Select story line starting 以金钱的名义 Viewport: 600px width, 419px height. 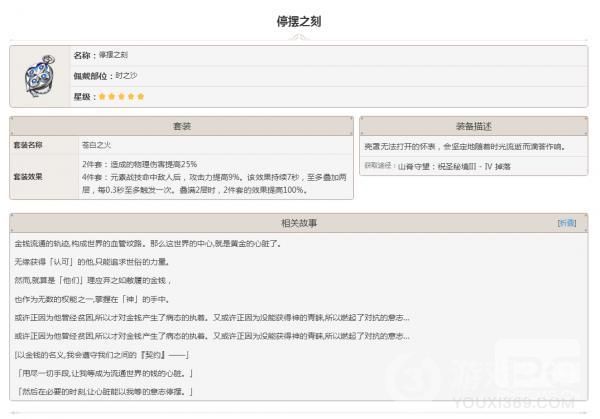click(101, 355)
